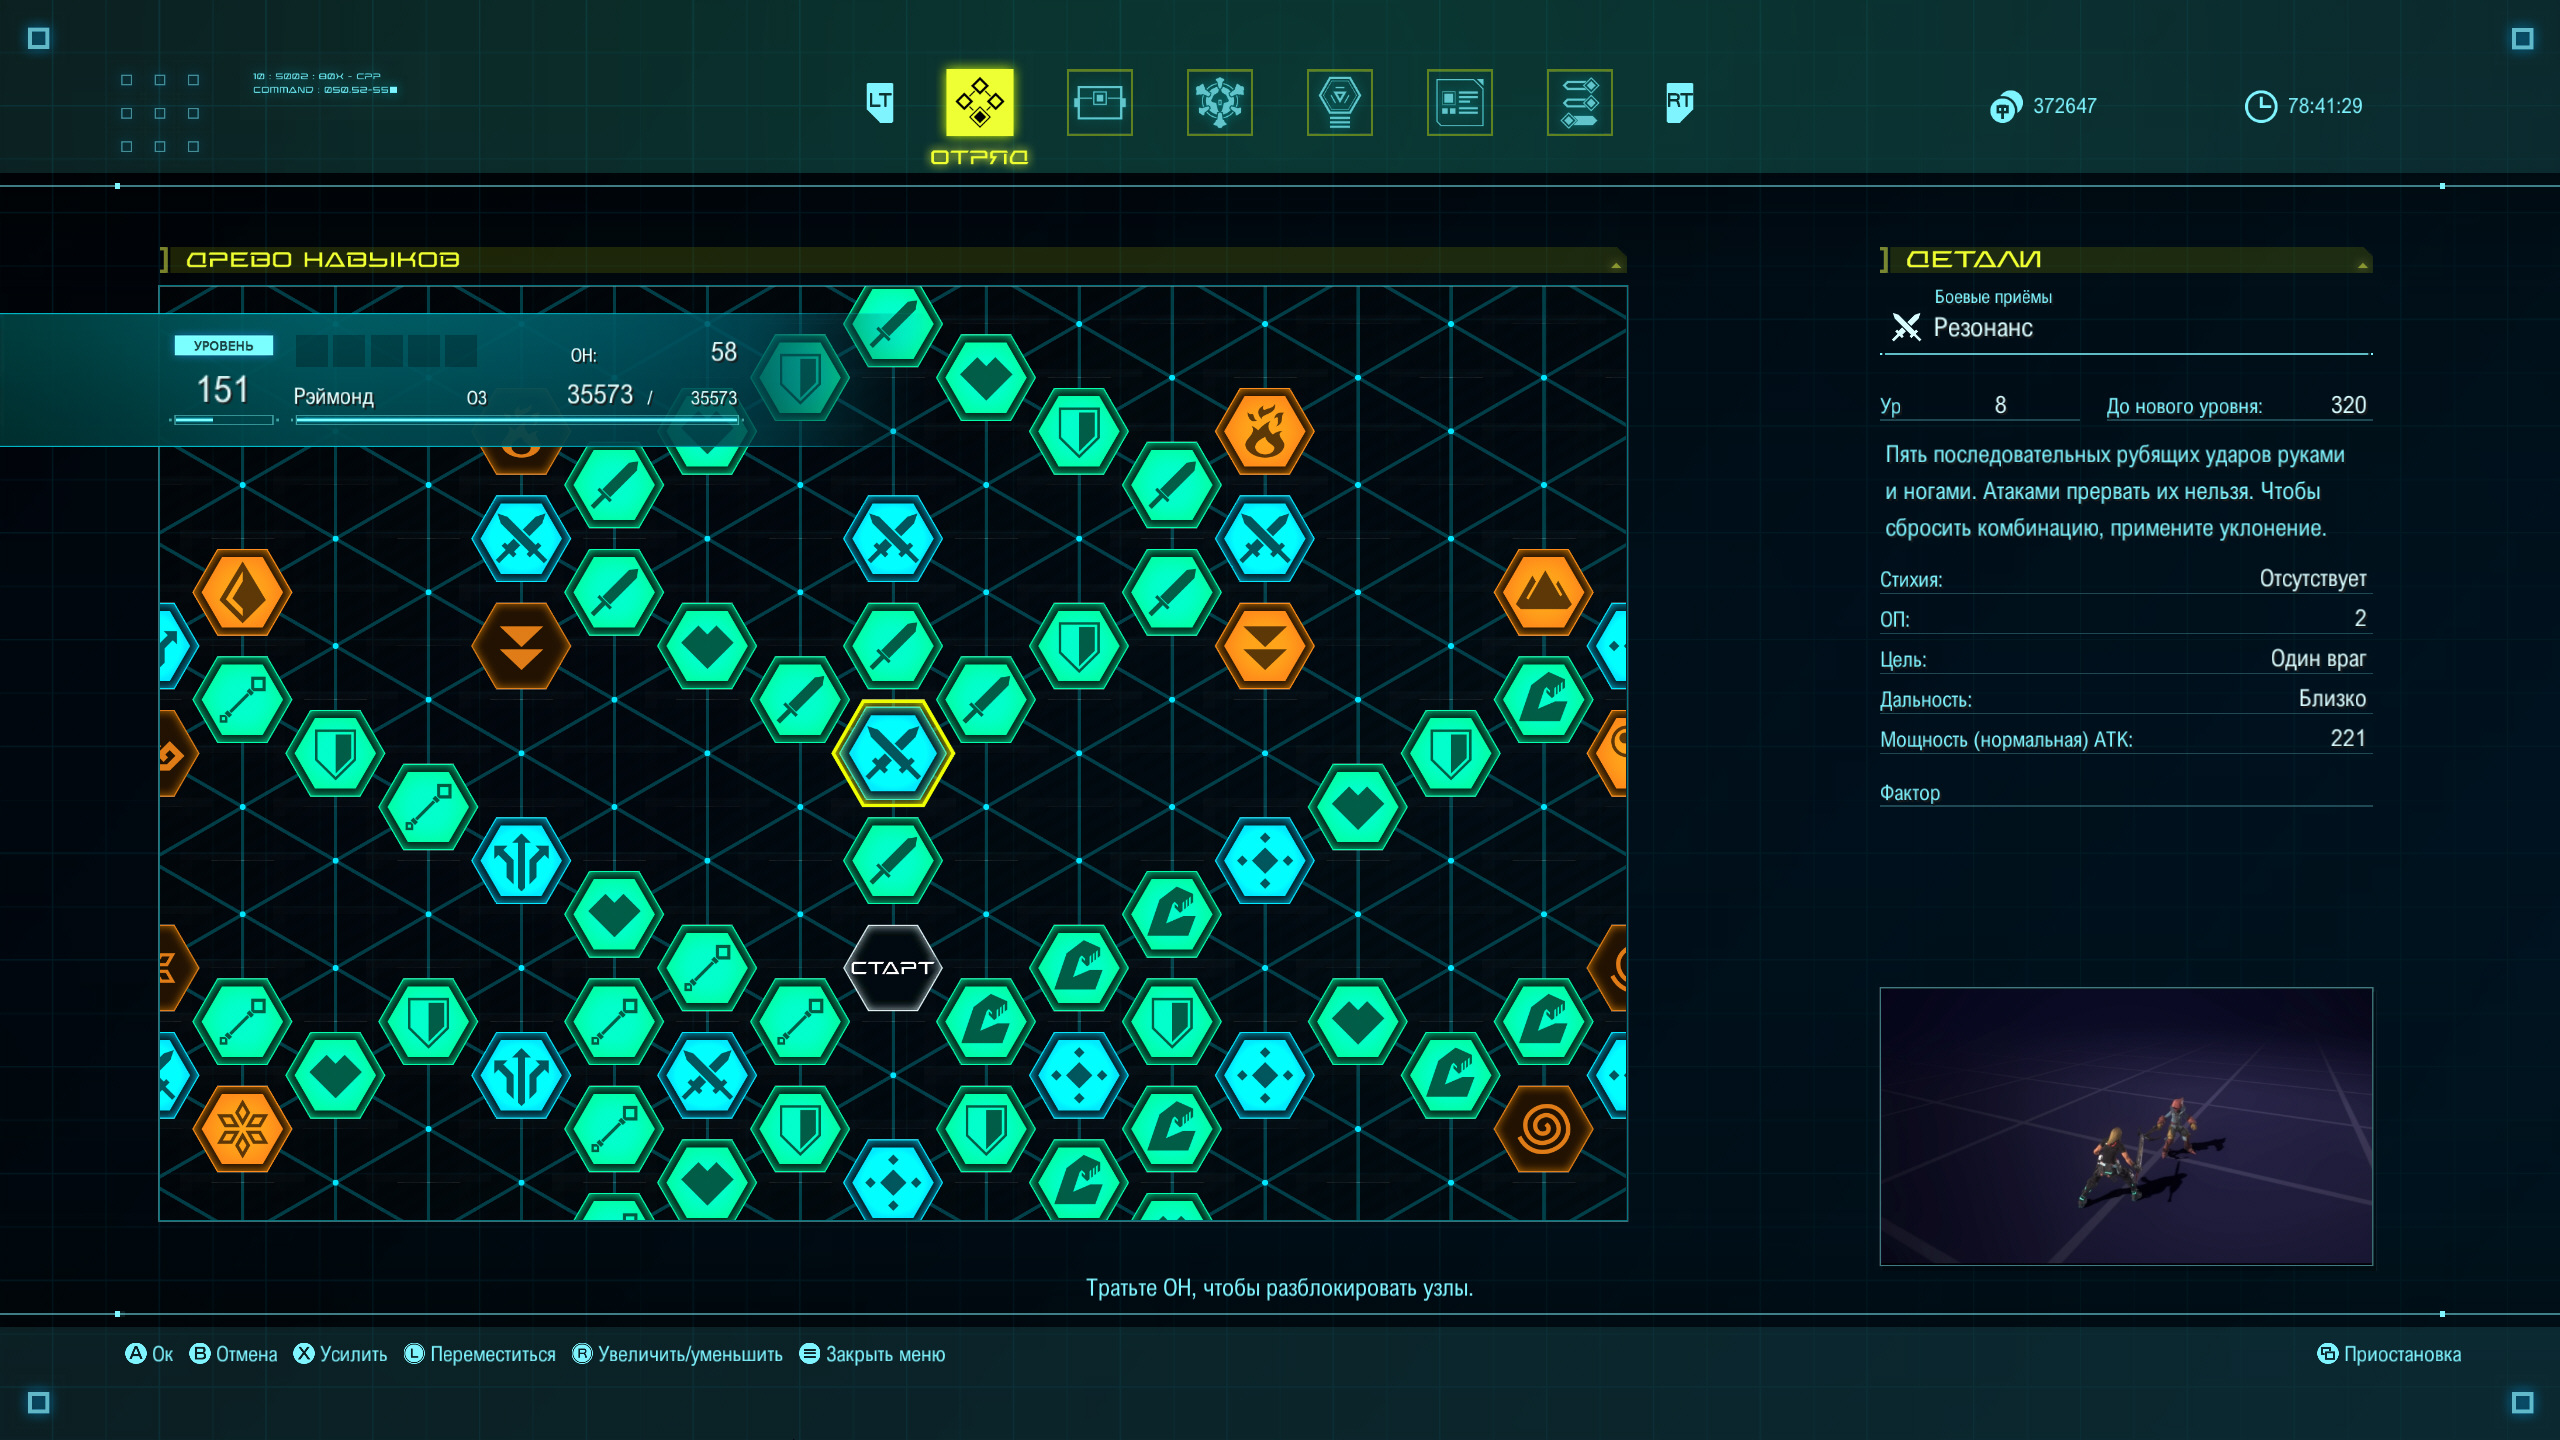Screen dimensions: 2560x1440
Task: Collapse the ДЕТАЛИ panel arrow
Action: click(x=2362, y=265)
